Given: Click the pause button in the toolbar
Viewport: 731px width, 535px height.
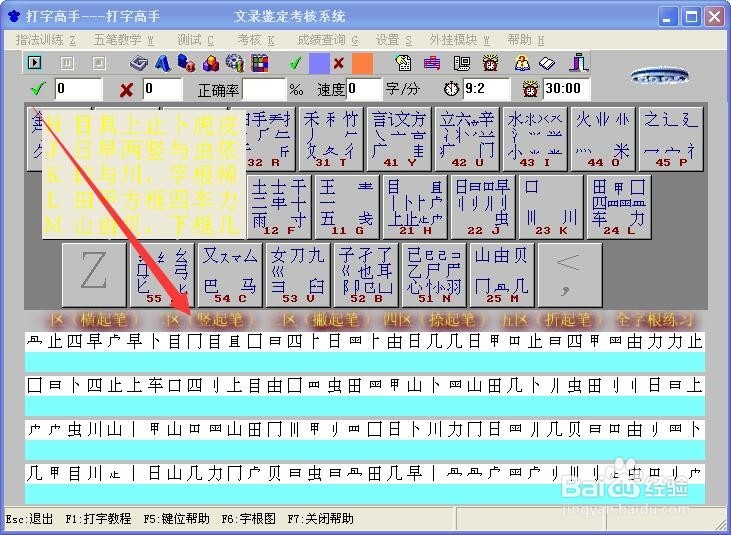Looking at the screenshot, I should (x=67, y=63).
